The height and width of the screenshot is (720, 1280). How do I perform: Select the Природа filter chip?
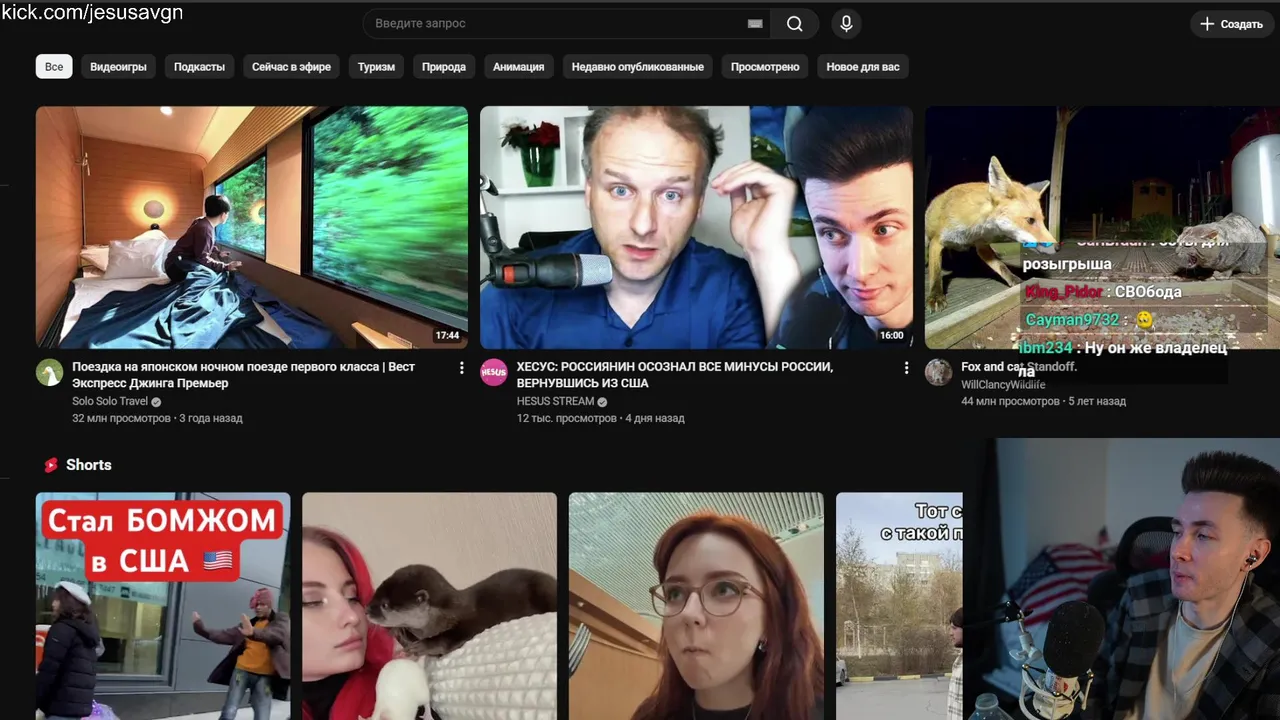click(444, 67)
